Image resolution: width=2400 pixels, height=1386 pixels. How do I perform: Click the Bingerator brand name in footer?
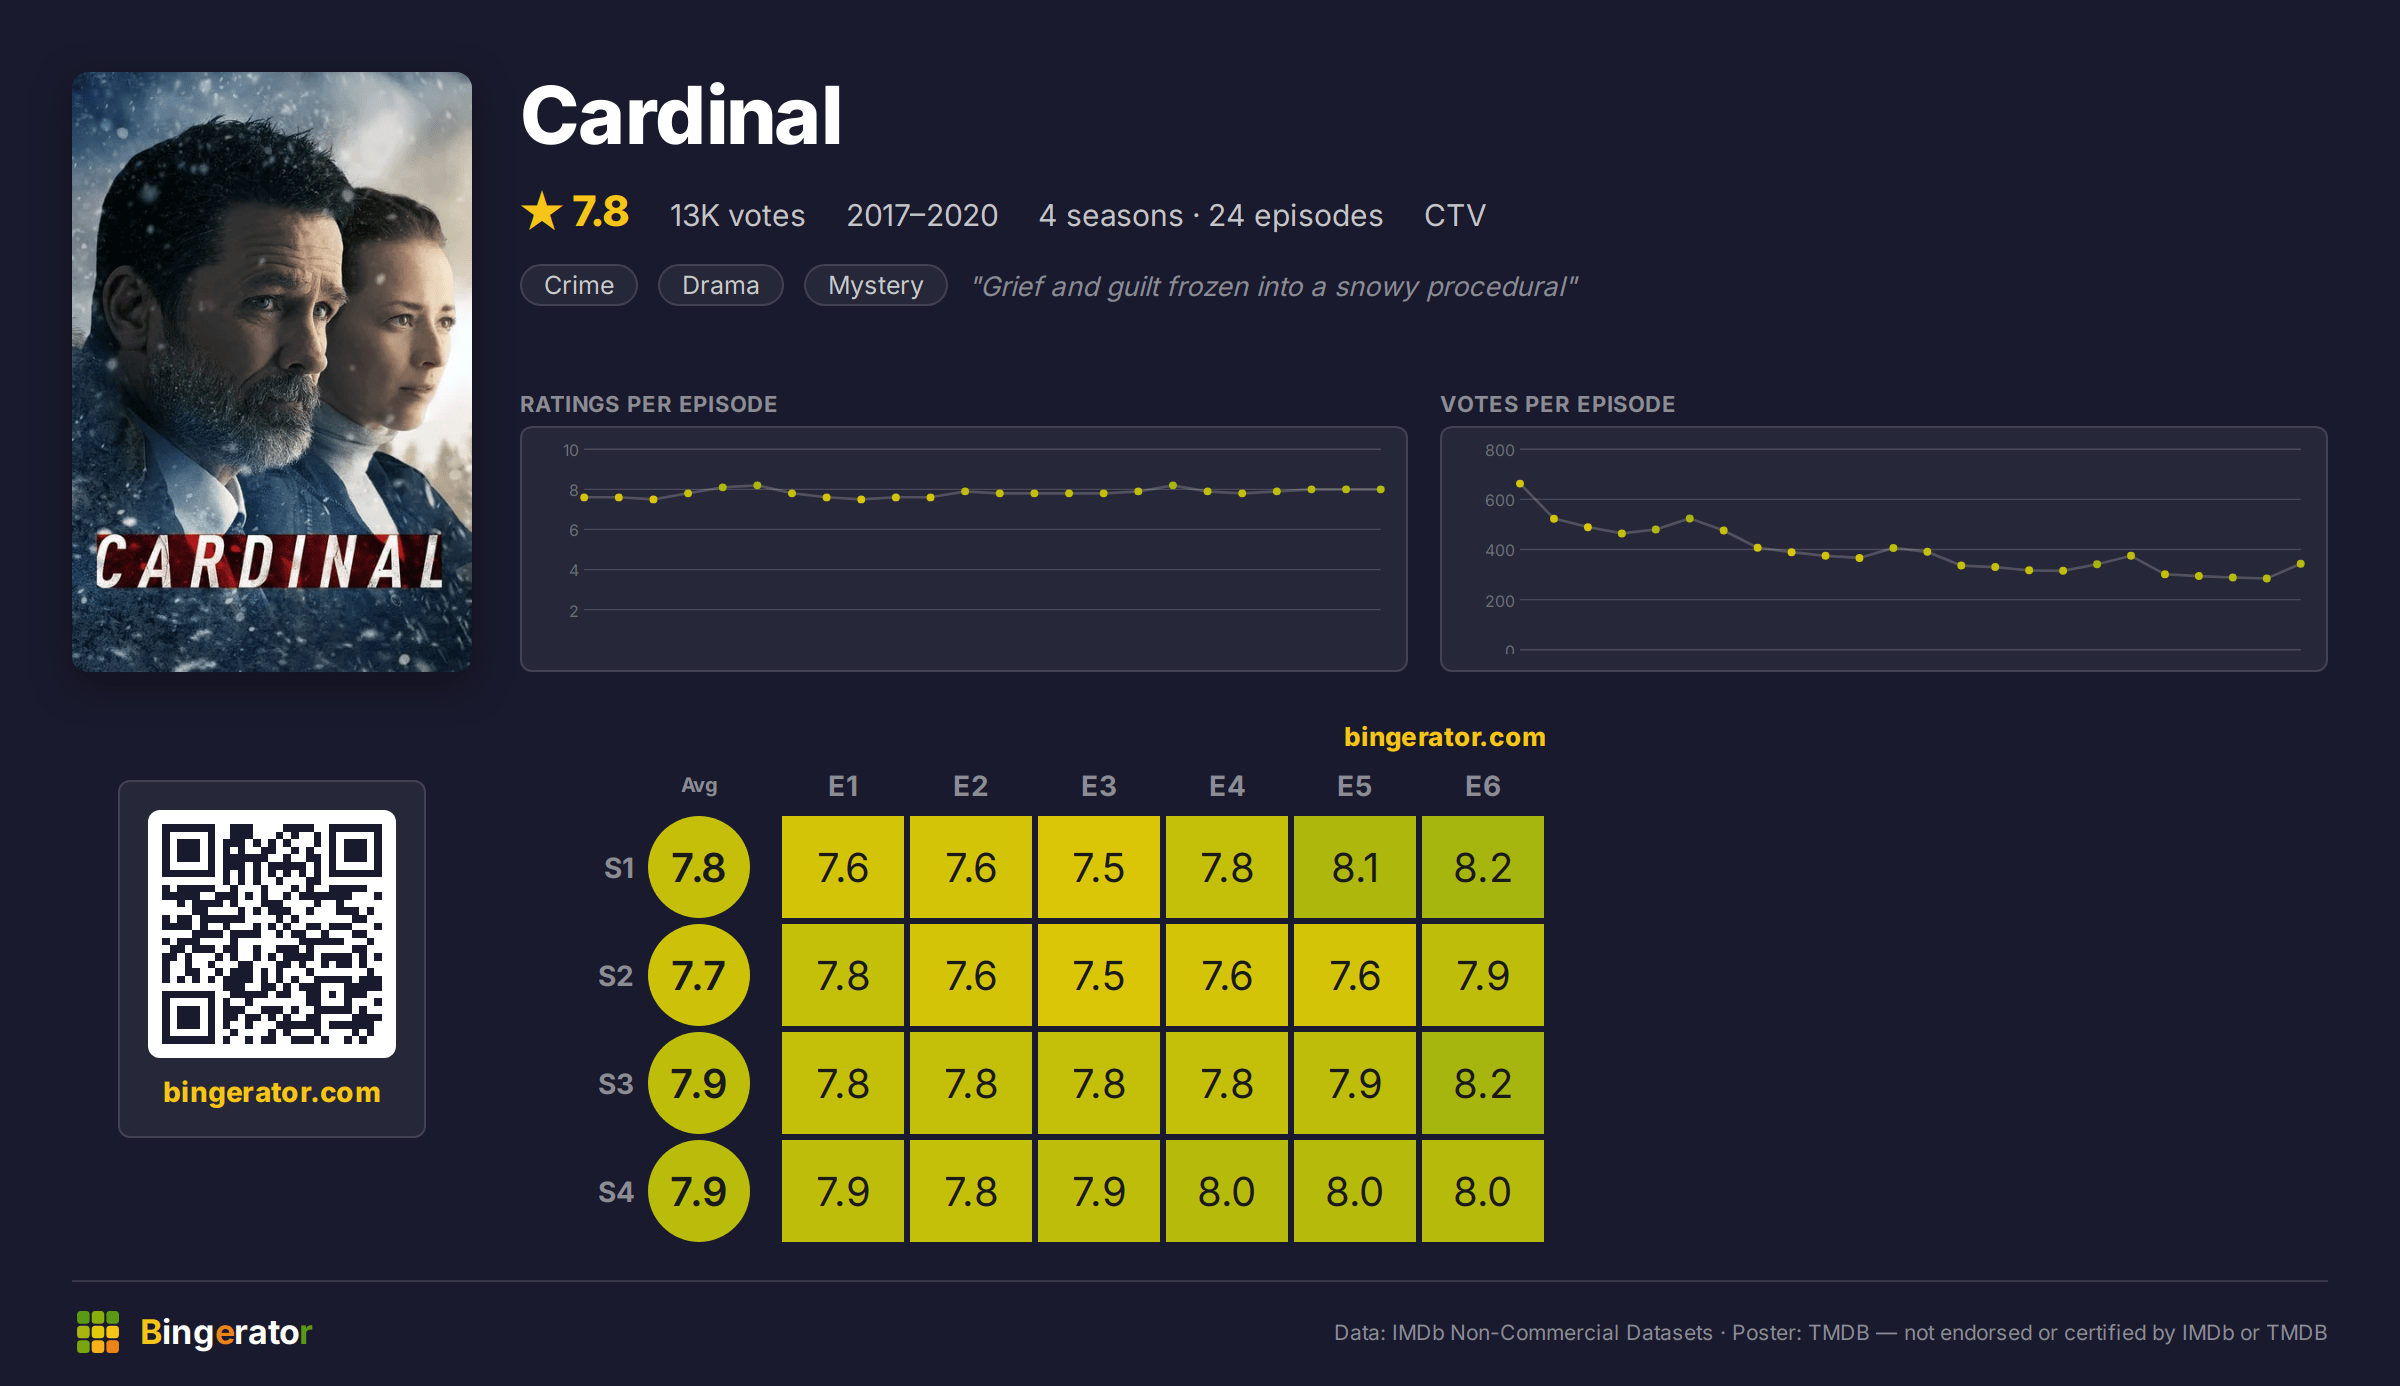[226, 1332]
